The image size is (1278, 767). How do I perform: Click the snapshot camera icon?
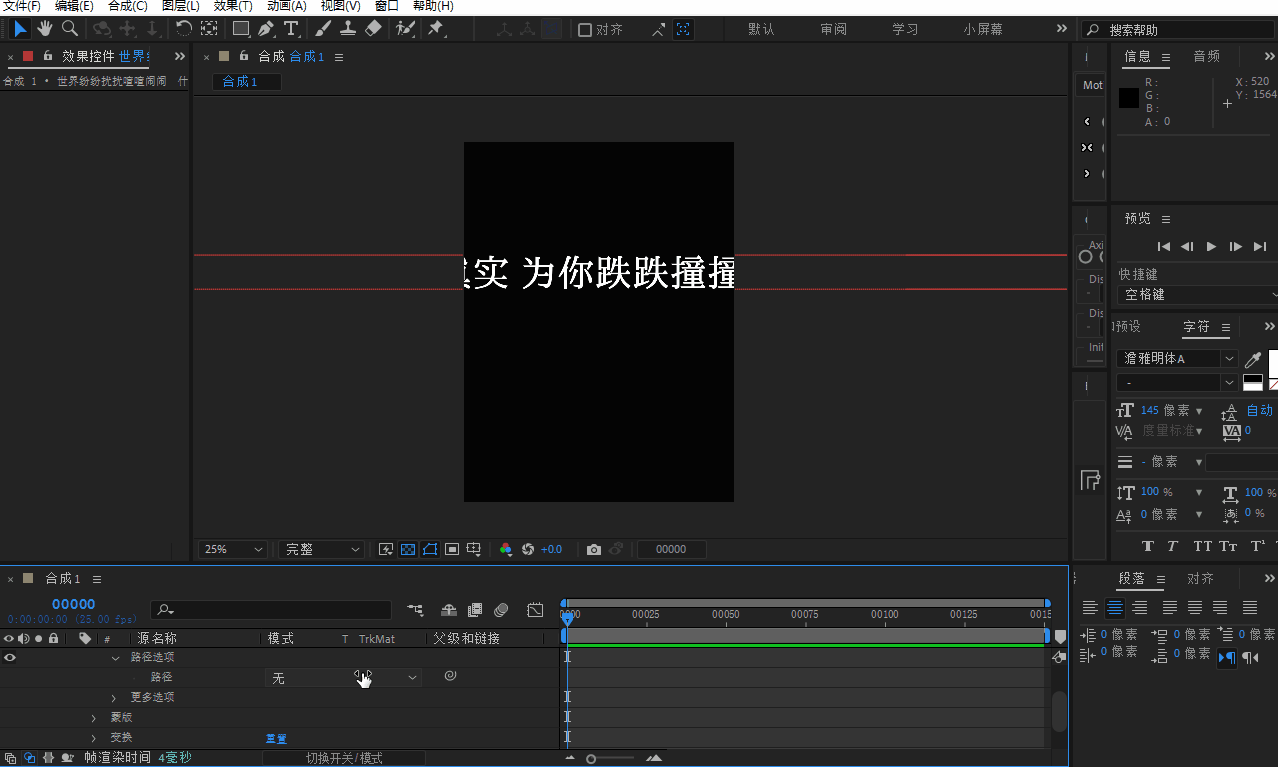pos(594,549)
